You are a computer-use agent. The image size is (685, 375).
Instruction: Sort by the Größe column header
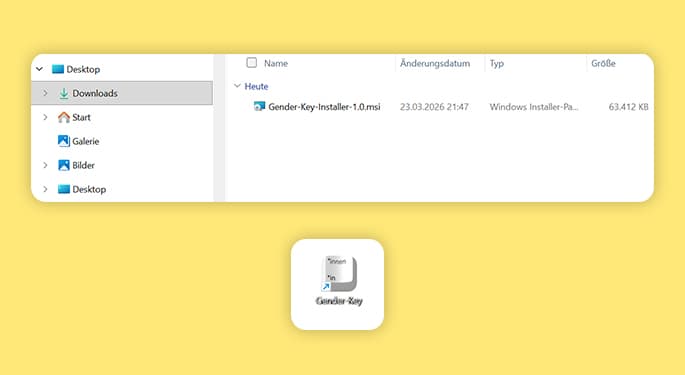click(603, 63)
